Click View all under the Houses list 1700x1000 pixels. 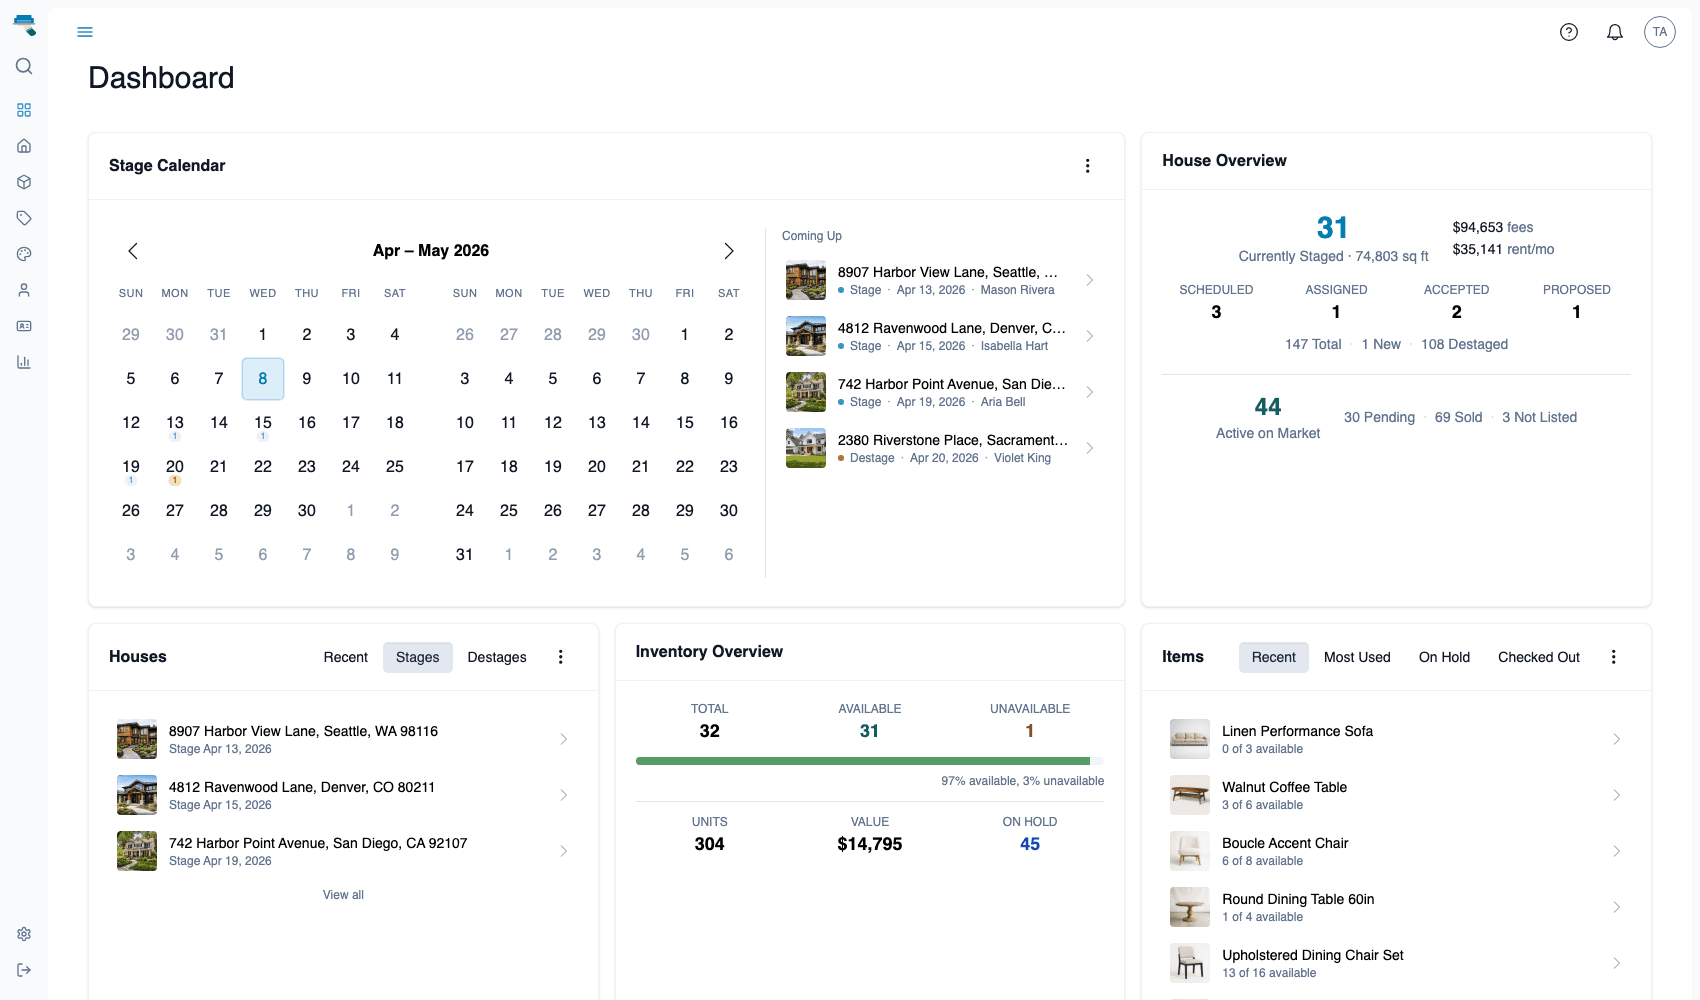coord(343,894)
